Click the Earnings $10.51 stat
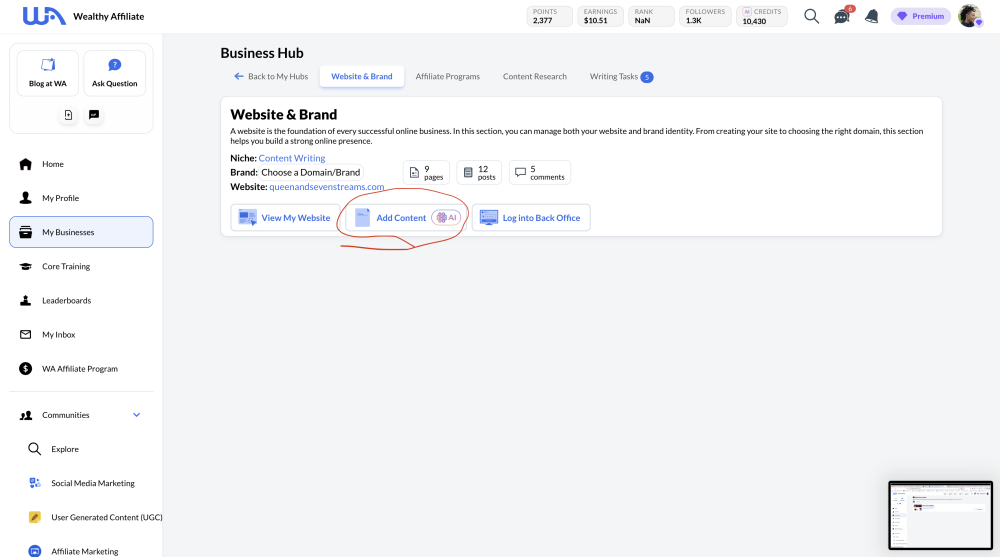The image size is (1000, 557). (x=600, y=16)
